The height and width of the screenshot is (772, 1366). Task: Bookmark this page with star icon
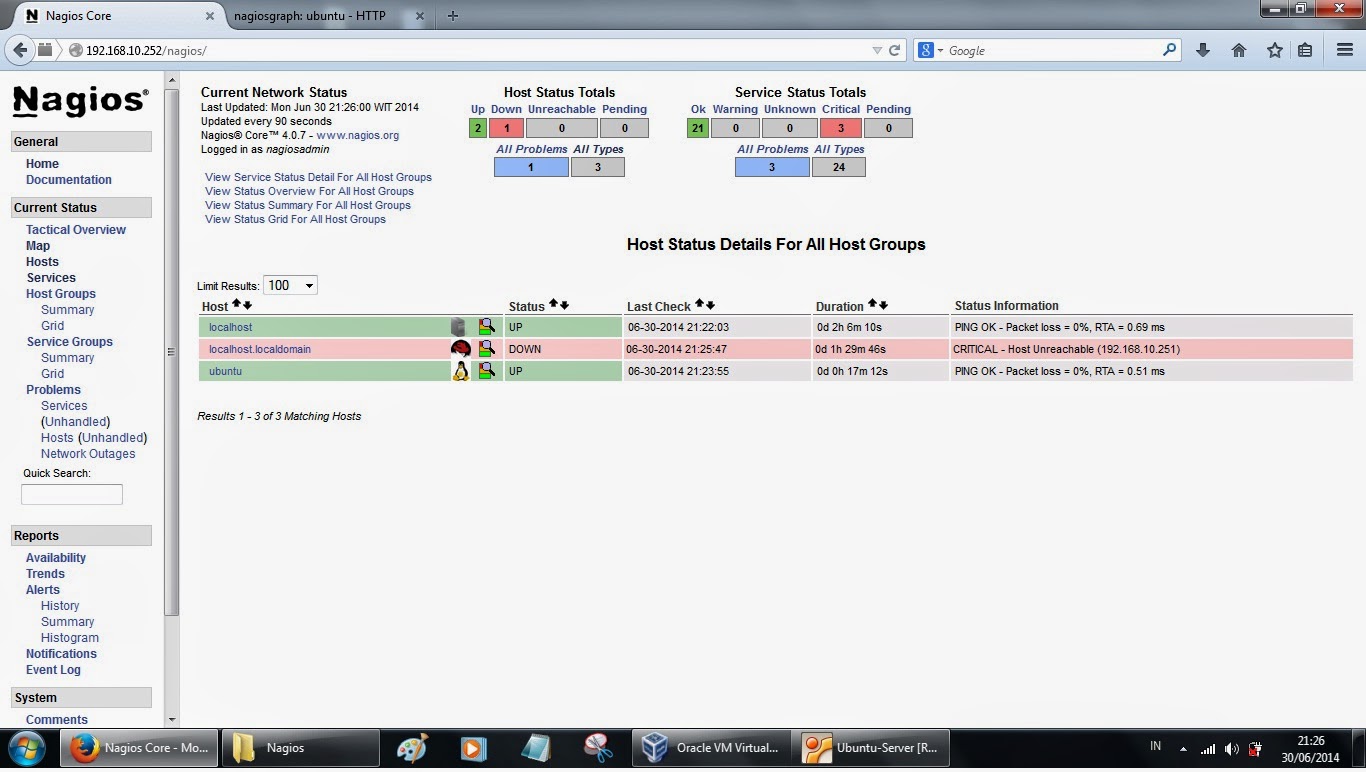1275,50
